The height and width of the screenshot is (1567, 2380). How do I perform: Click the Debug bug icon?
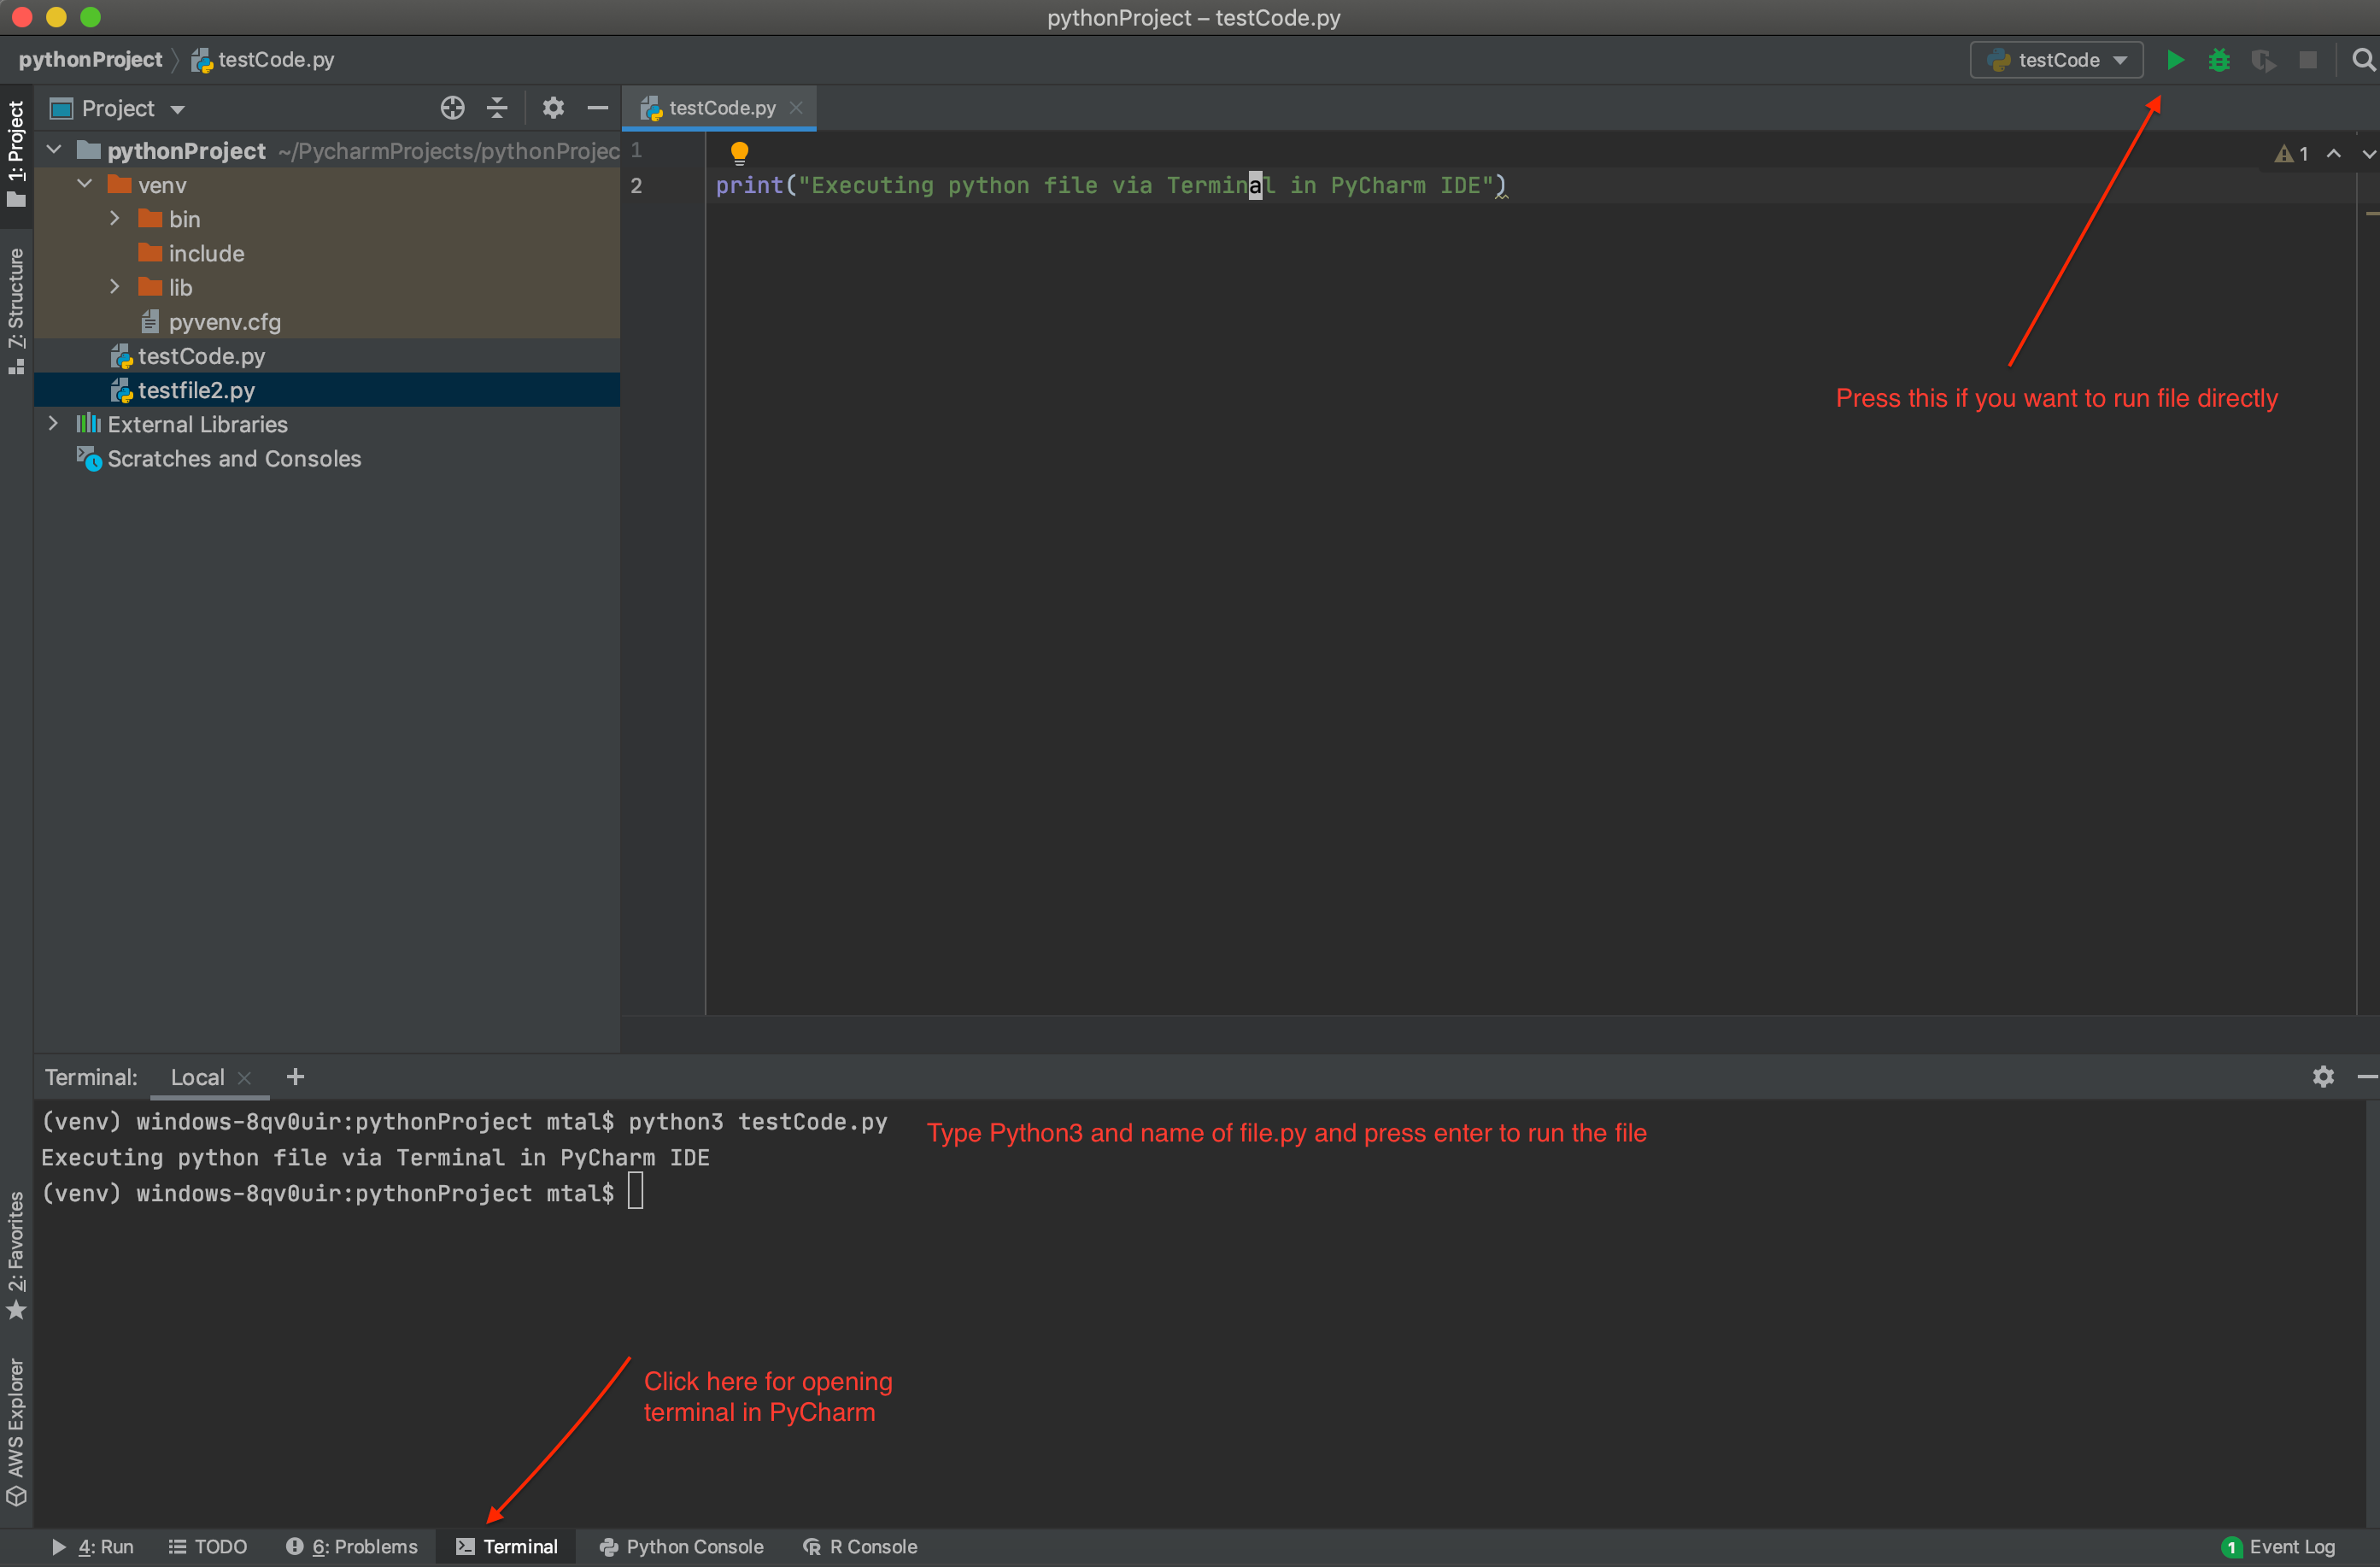[2218, 60]
